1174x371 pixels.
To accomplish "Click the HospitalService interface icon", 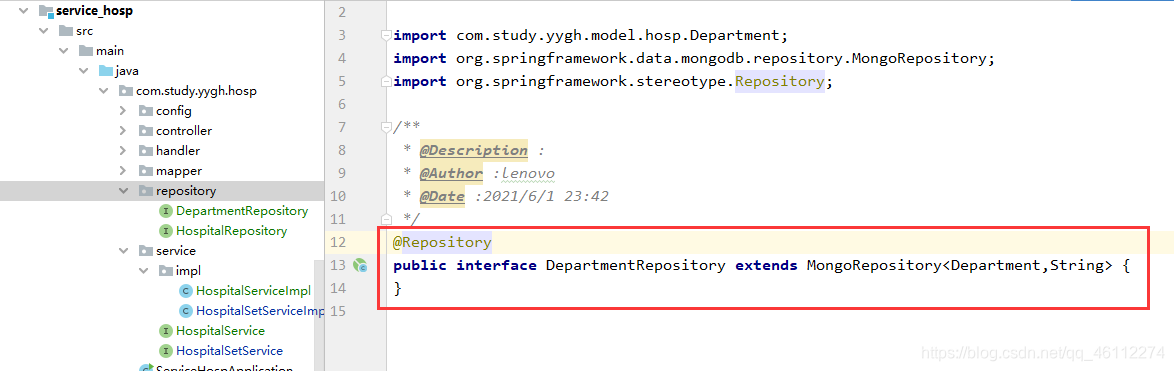I will pyautogui.click(x=165, y=330).
